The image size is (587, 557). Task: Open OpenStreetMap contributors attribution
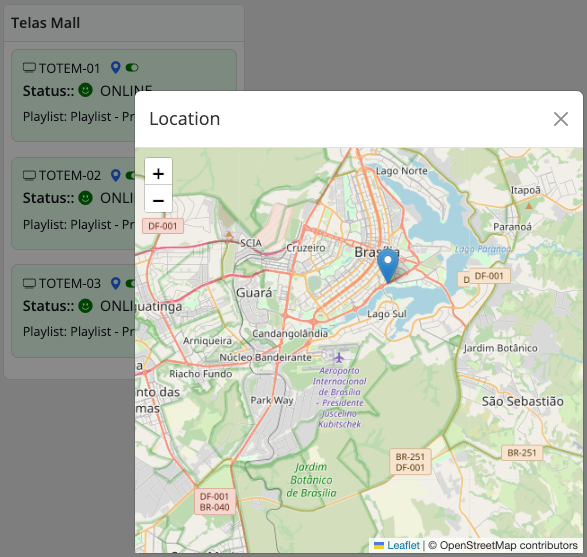pos(508,545)
